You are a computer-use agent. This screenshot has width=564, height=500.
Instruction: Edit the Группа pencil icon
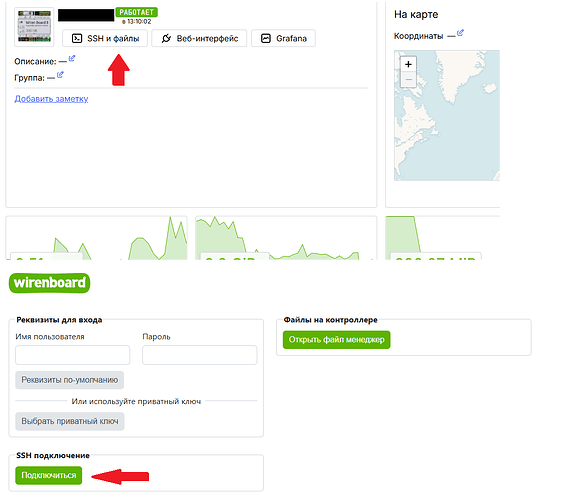click(x=60, y=74)
